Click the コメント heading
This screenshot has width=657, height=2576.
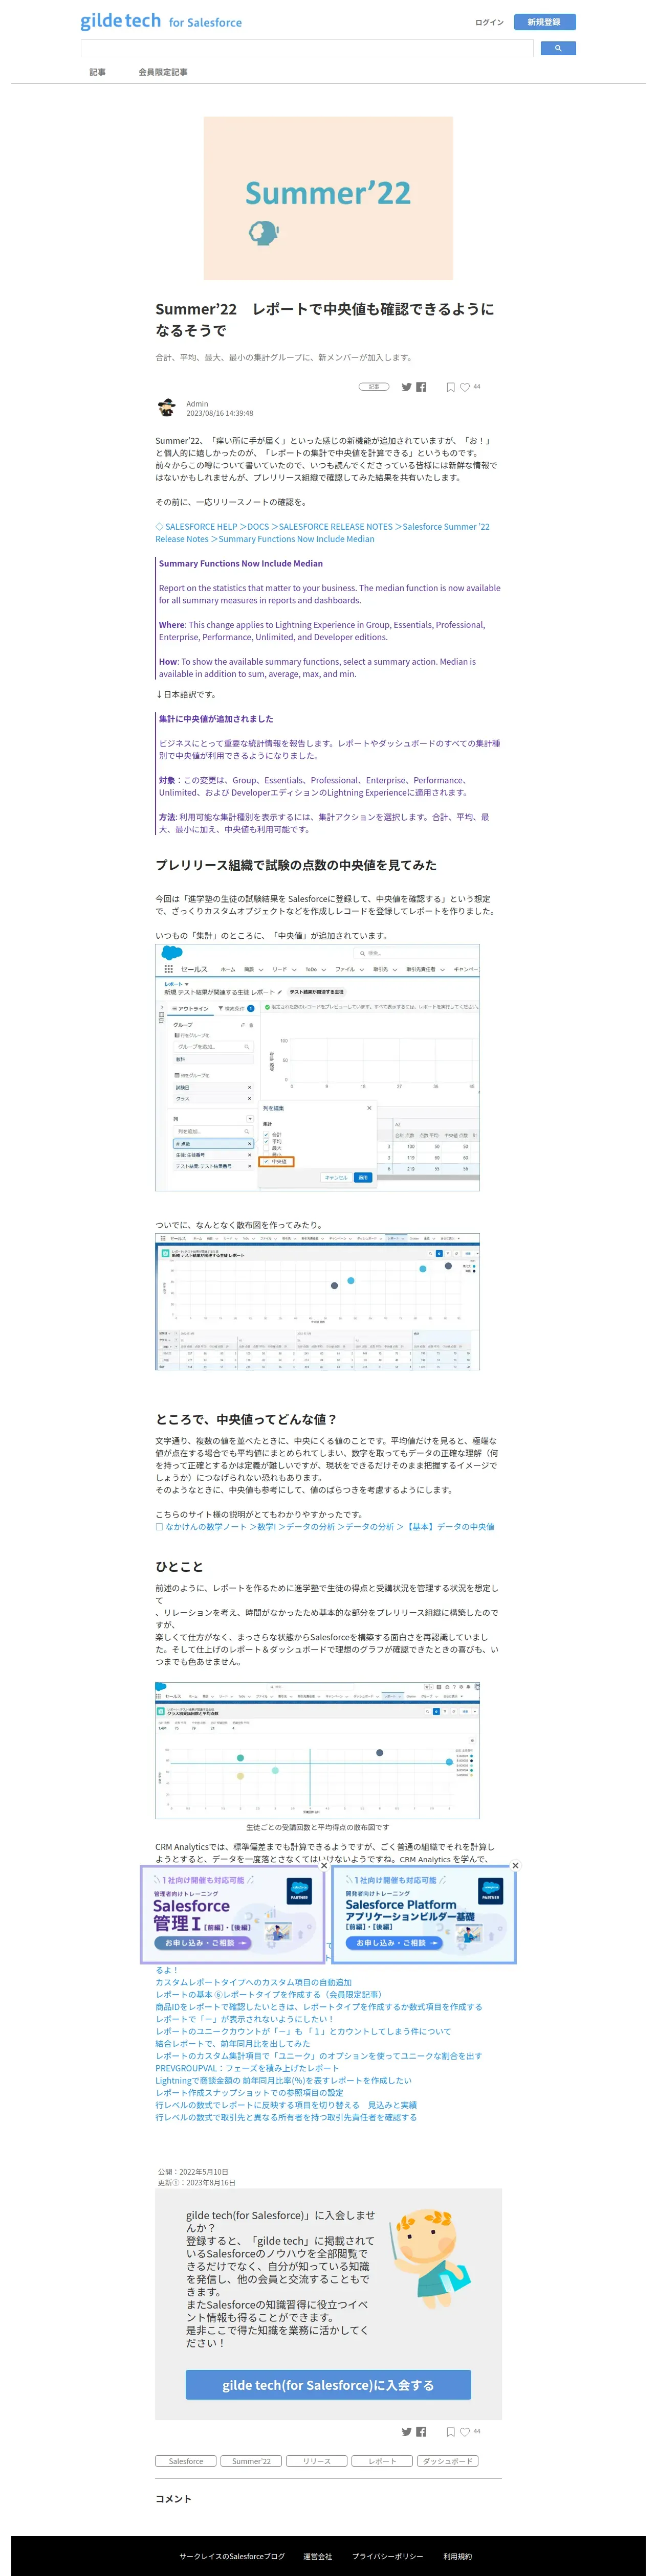click(173, 2498)
